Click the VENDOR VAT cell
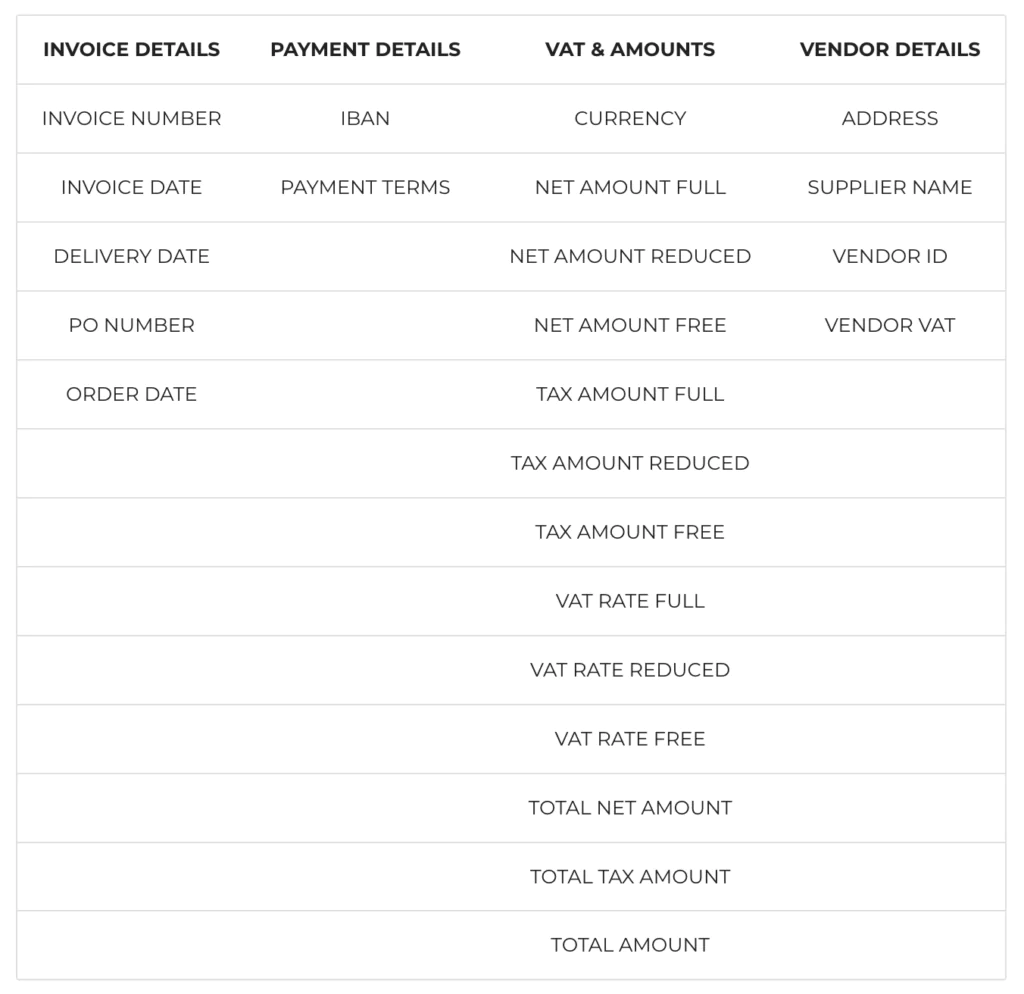 [x=889, y=325]
